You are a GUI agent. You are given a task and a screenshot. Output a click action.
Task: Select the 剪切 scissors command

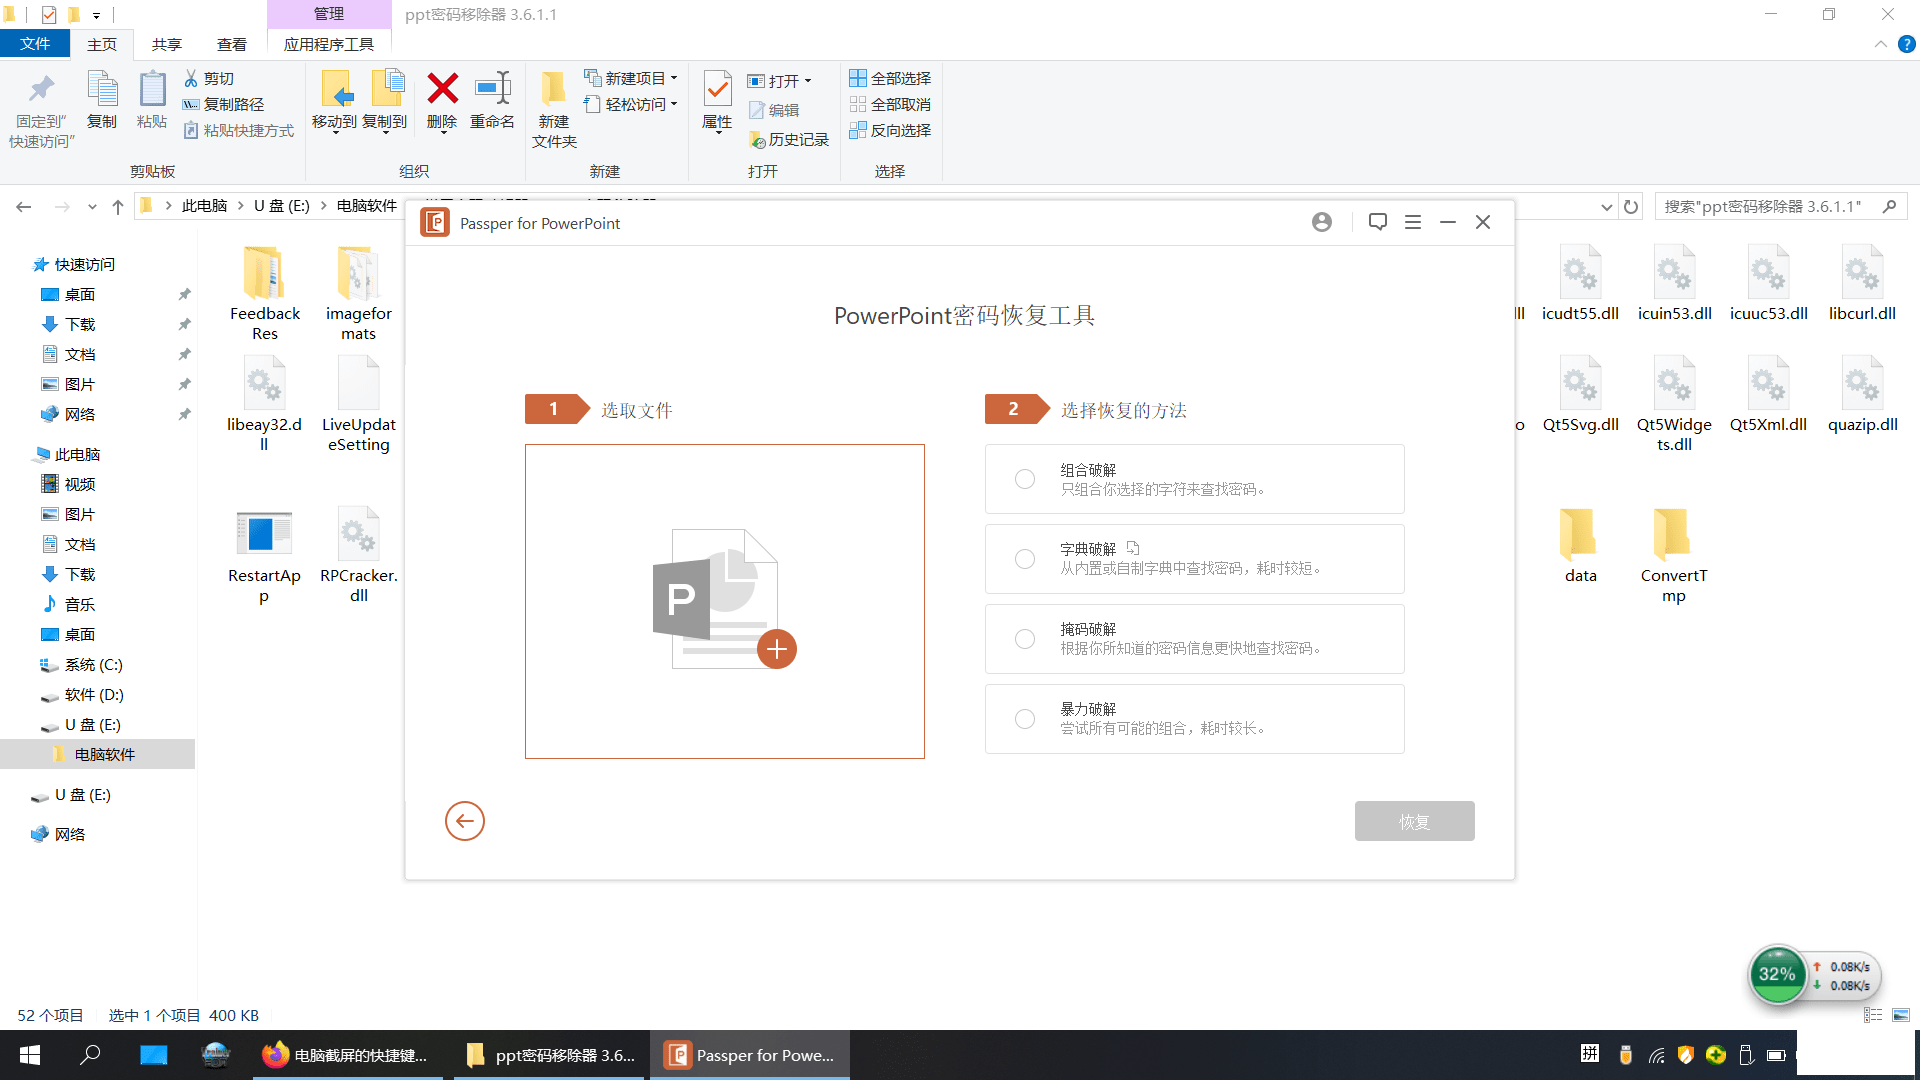(x=209, y=78)
